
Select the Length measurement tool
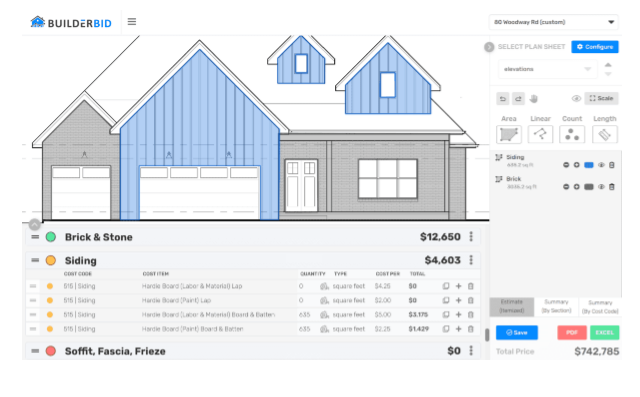pos(604,134)
